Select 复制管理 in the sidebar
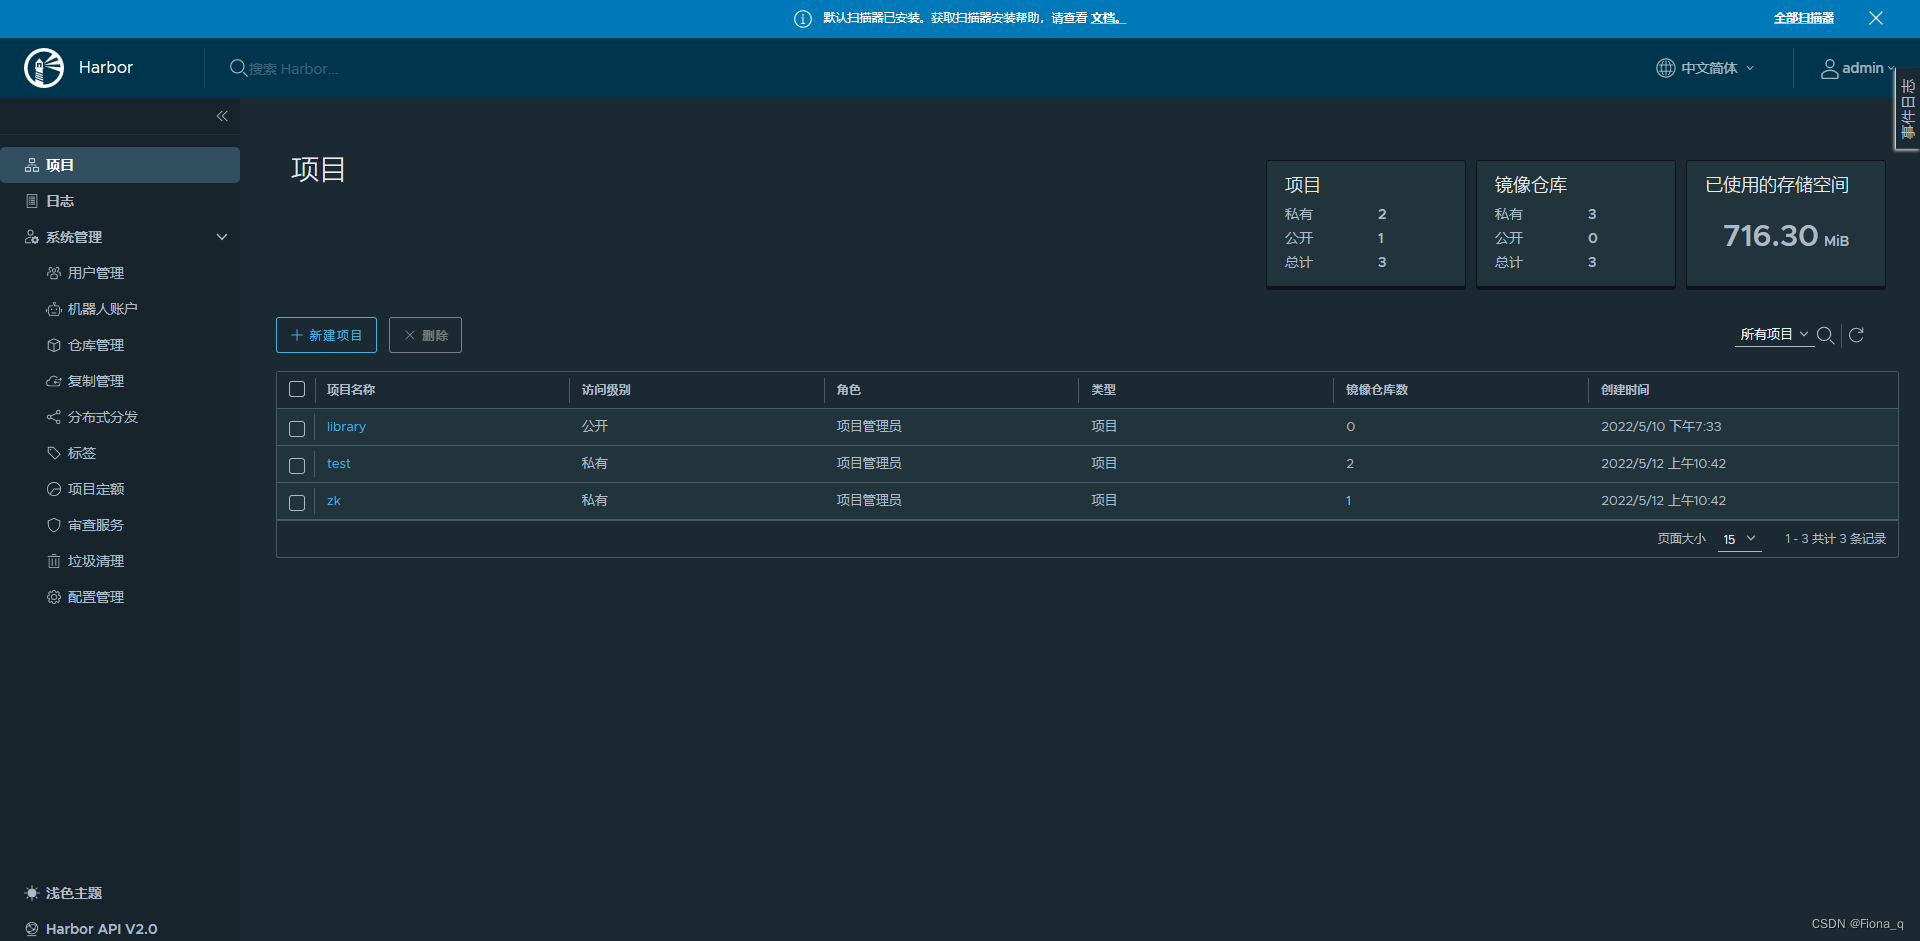 (96, 380)
